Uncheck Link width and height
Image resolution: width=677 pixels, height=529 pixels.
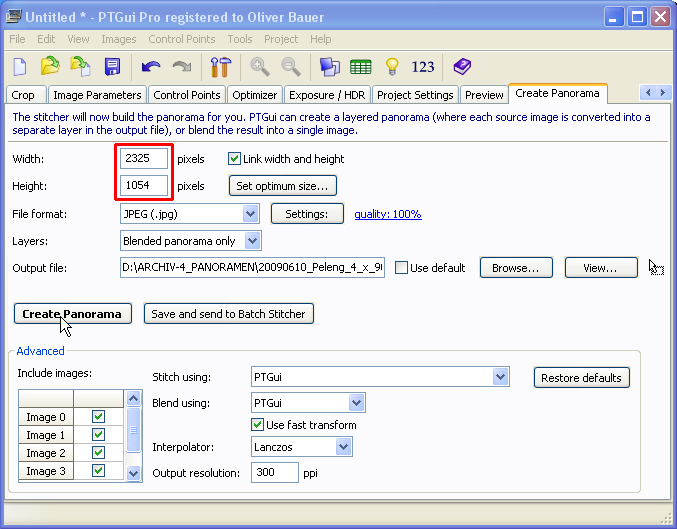click(x=235, y=159)
